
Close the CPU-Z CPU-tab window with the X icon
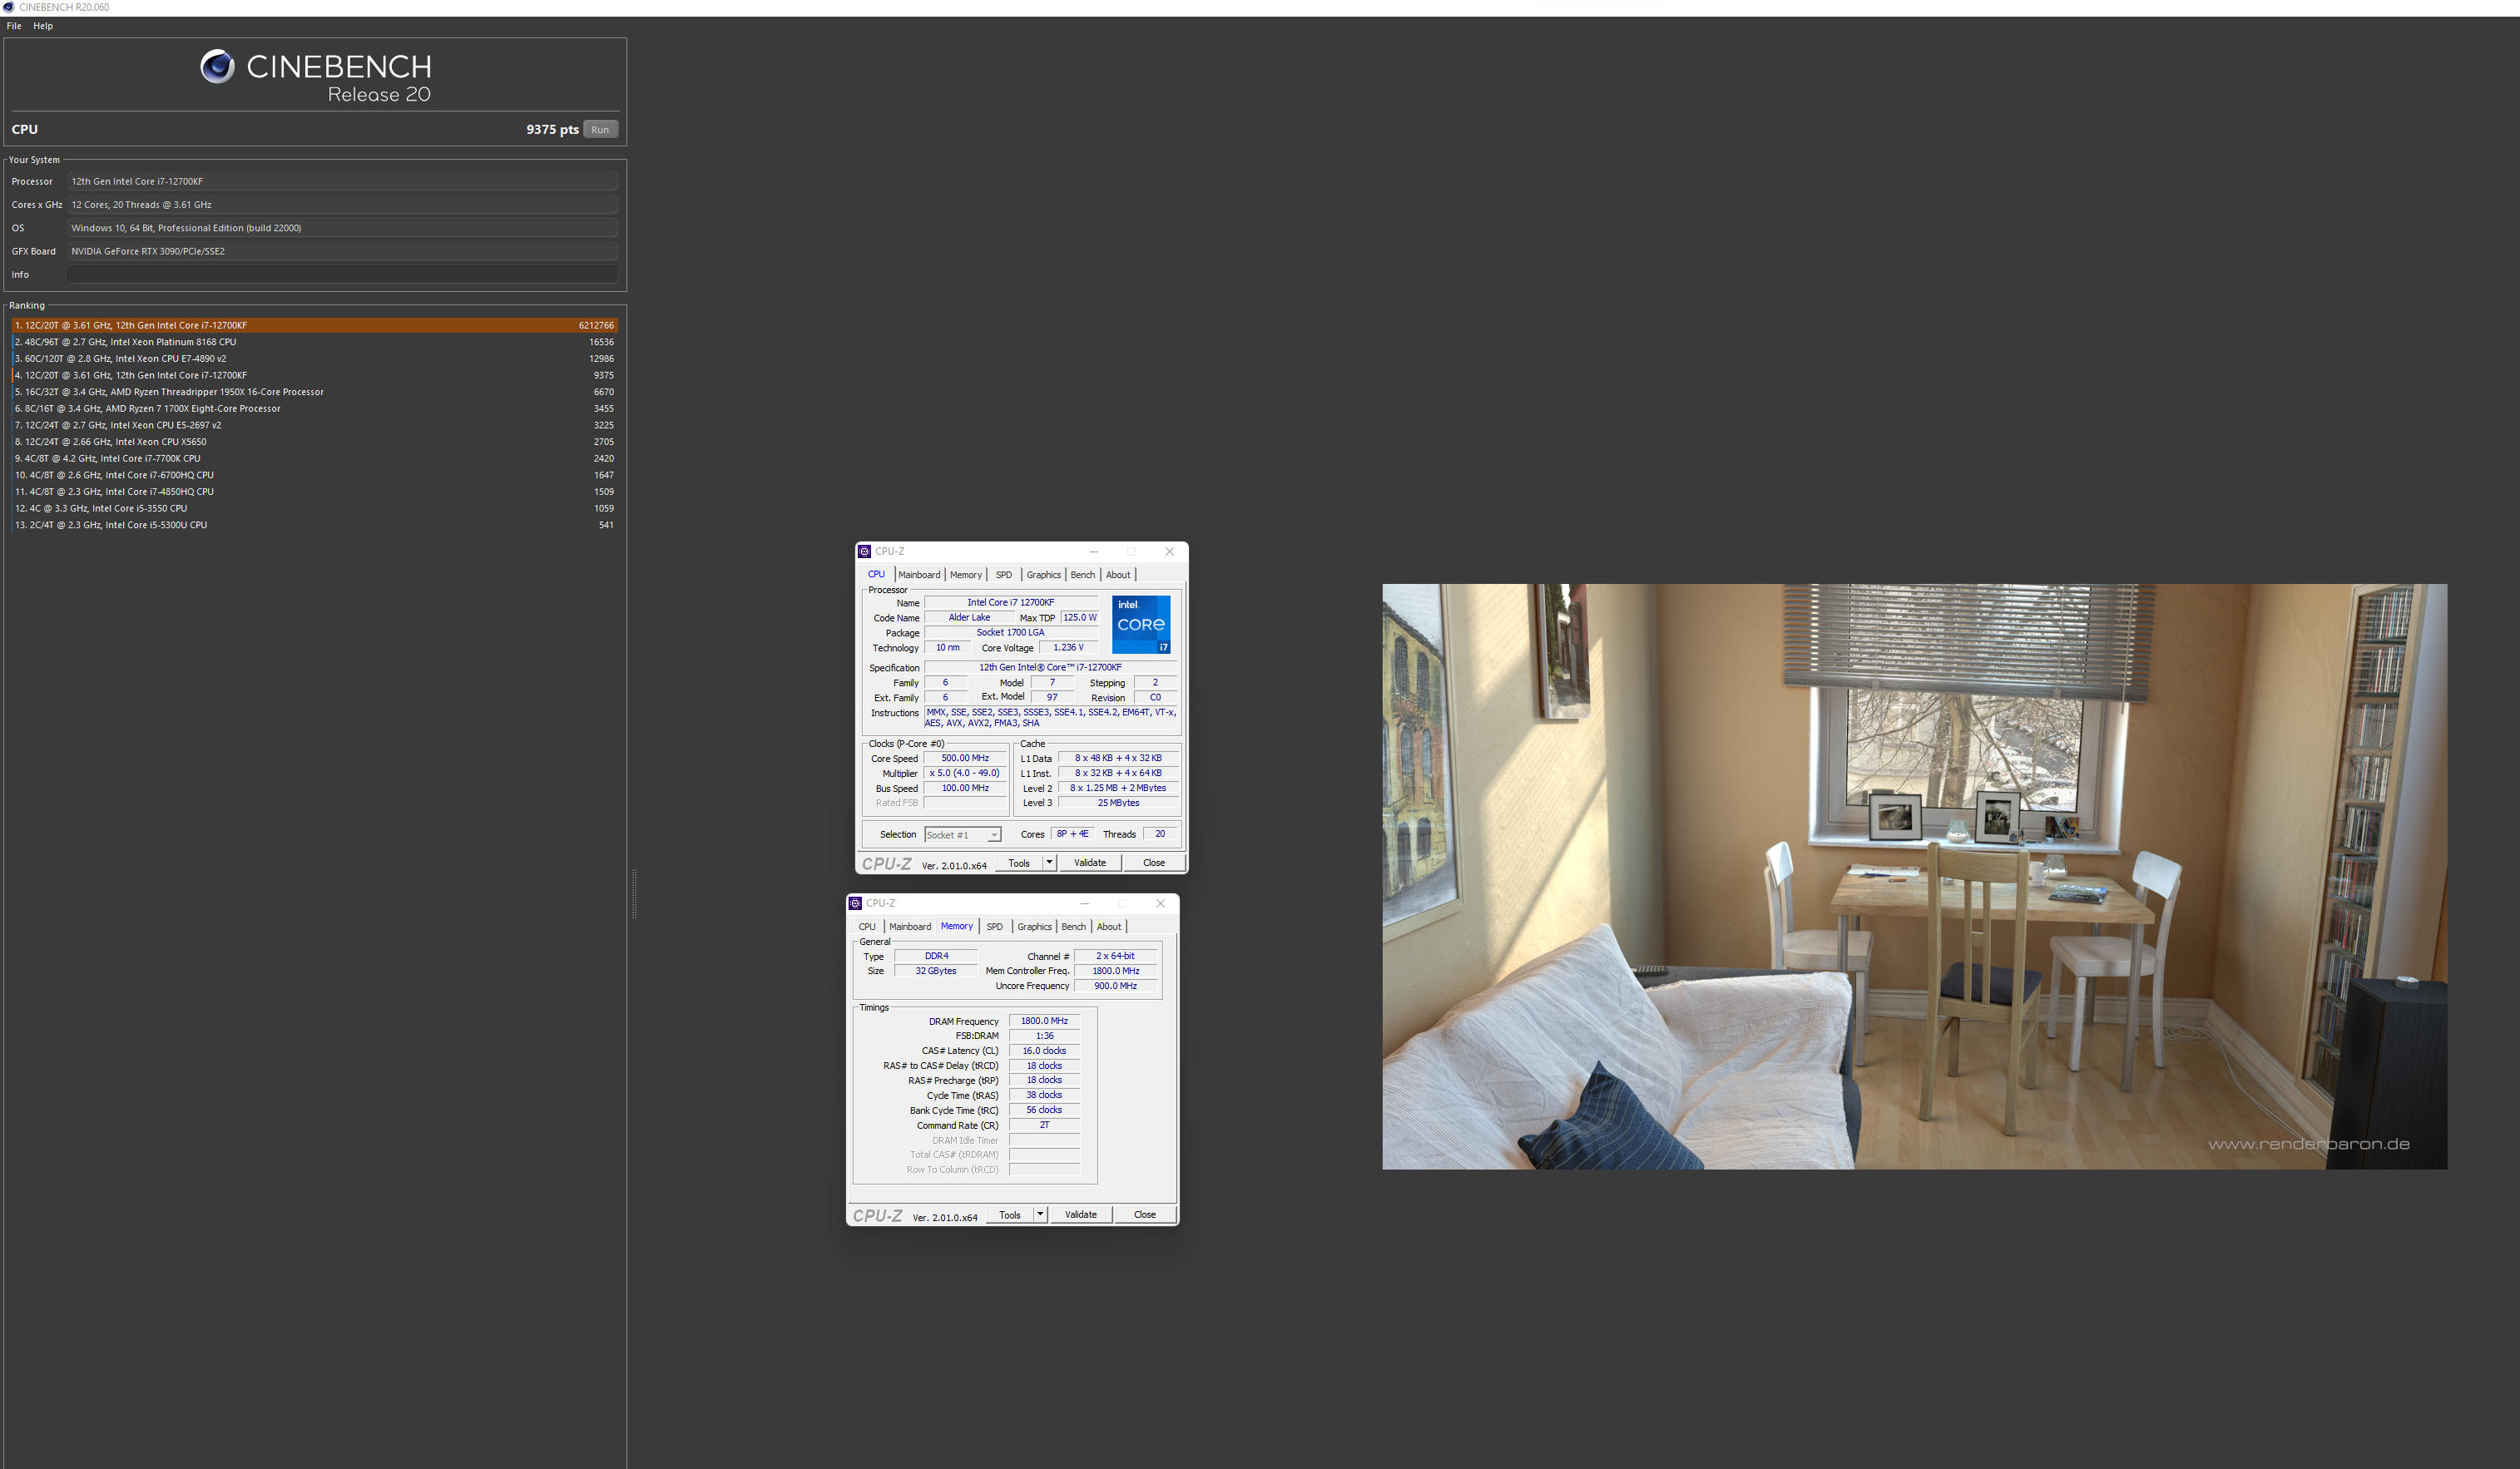(1169, 551)
